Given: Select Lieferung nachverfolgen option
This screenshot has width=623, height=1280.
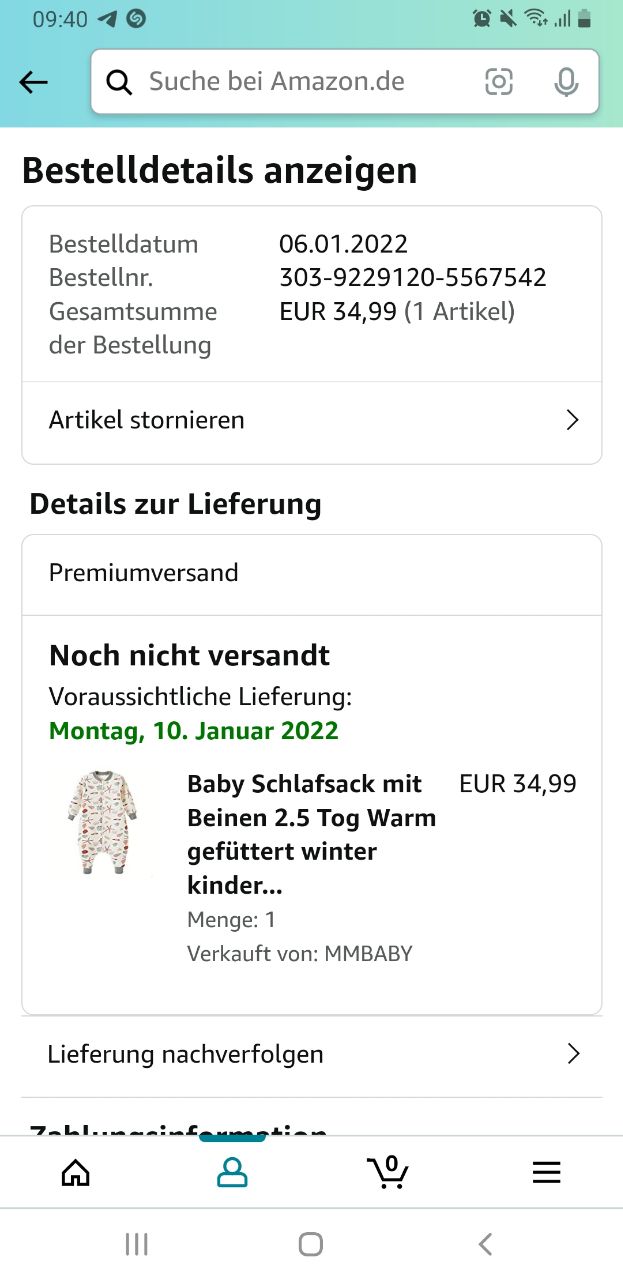Looking at the screenshot, I should (x=185, y=1054).
